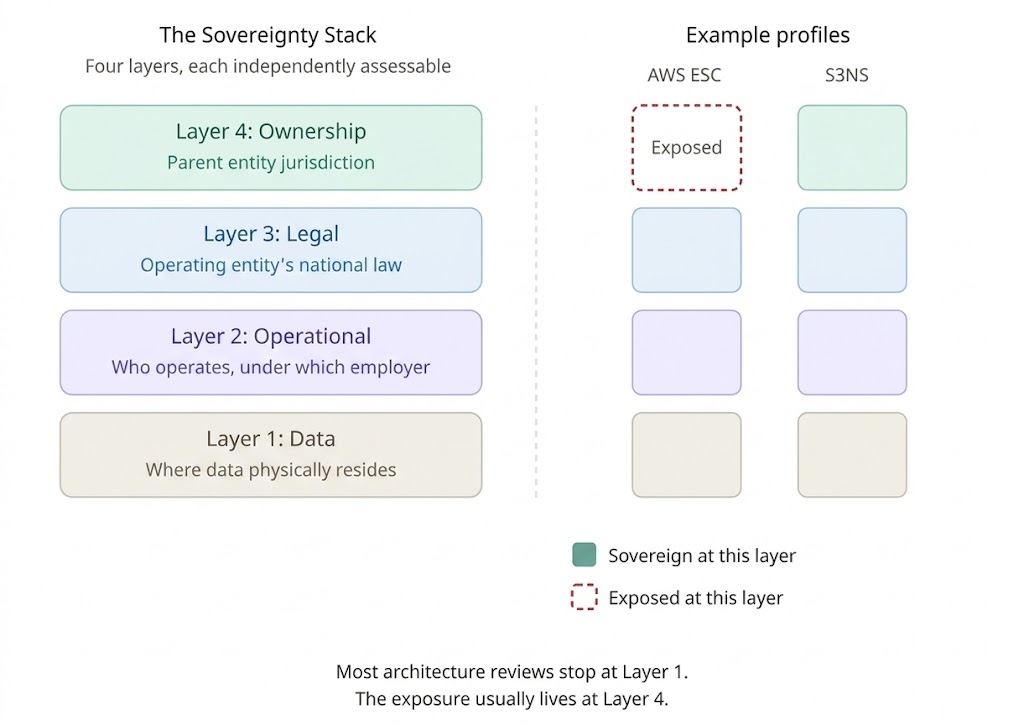Click the blue Legal square under S3NS
Viewport: 1024px width, 725px height.
point(852,250)
